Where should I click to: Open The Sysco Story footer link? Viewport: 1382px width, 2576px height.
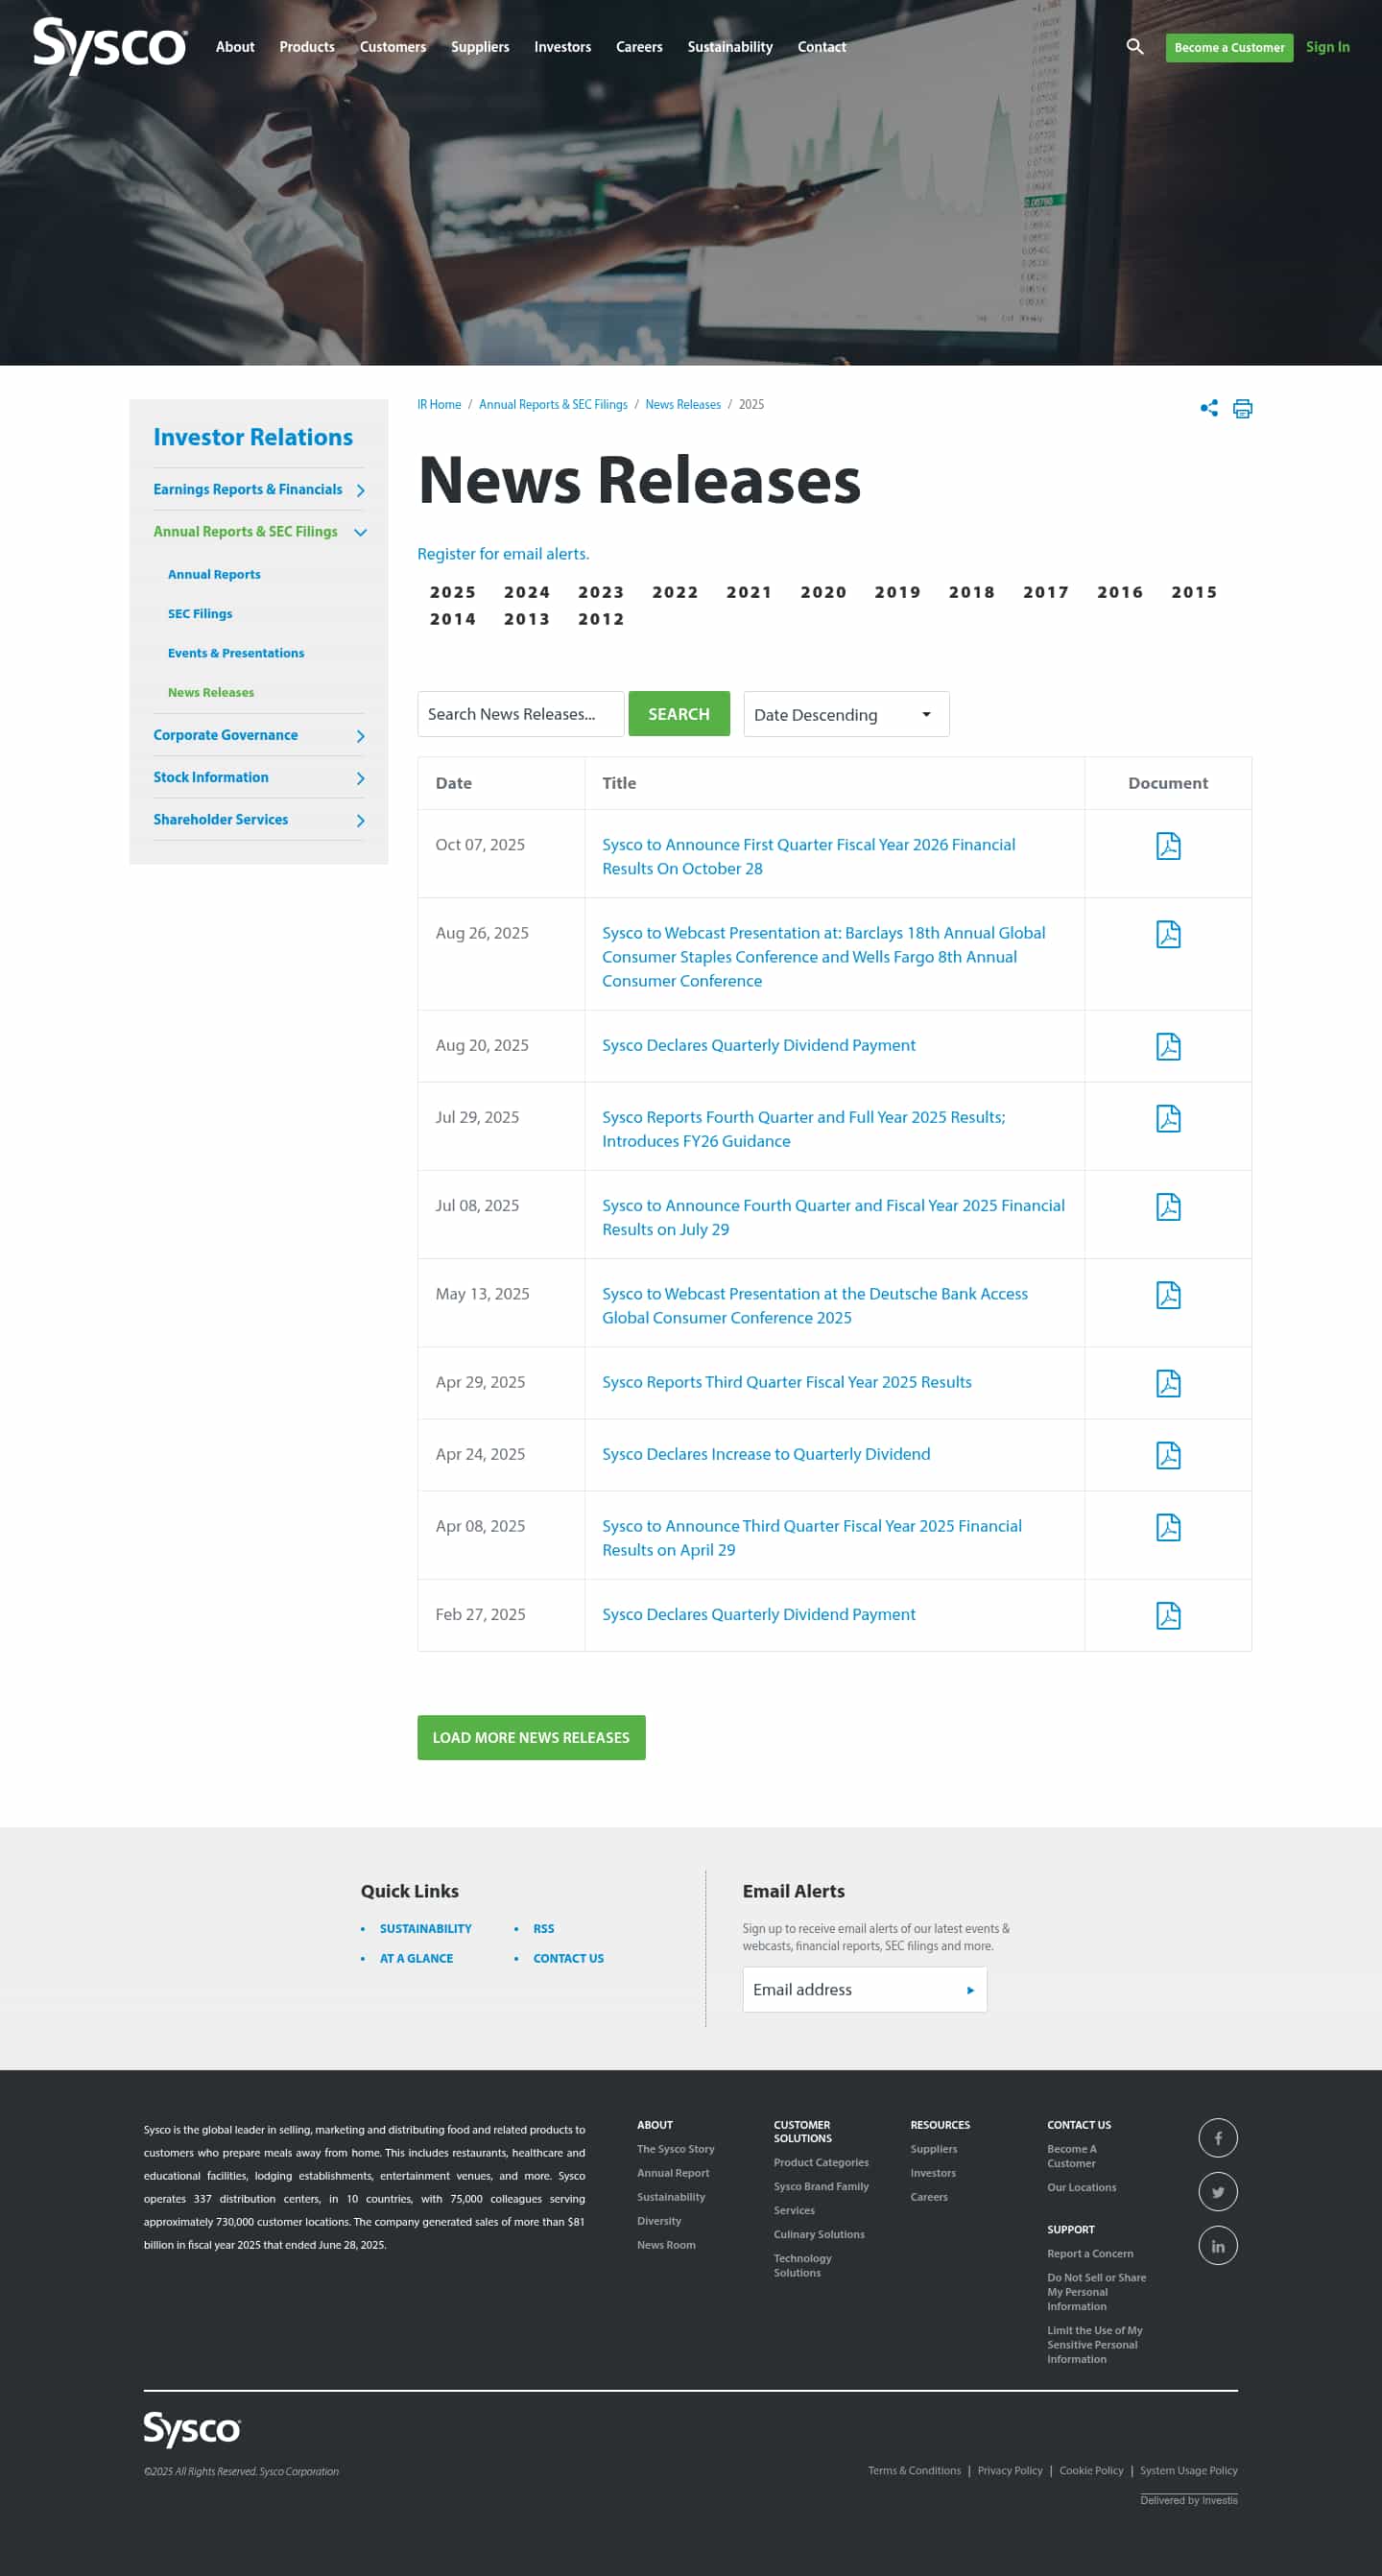click(x=676, y=2149)
